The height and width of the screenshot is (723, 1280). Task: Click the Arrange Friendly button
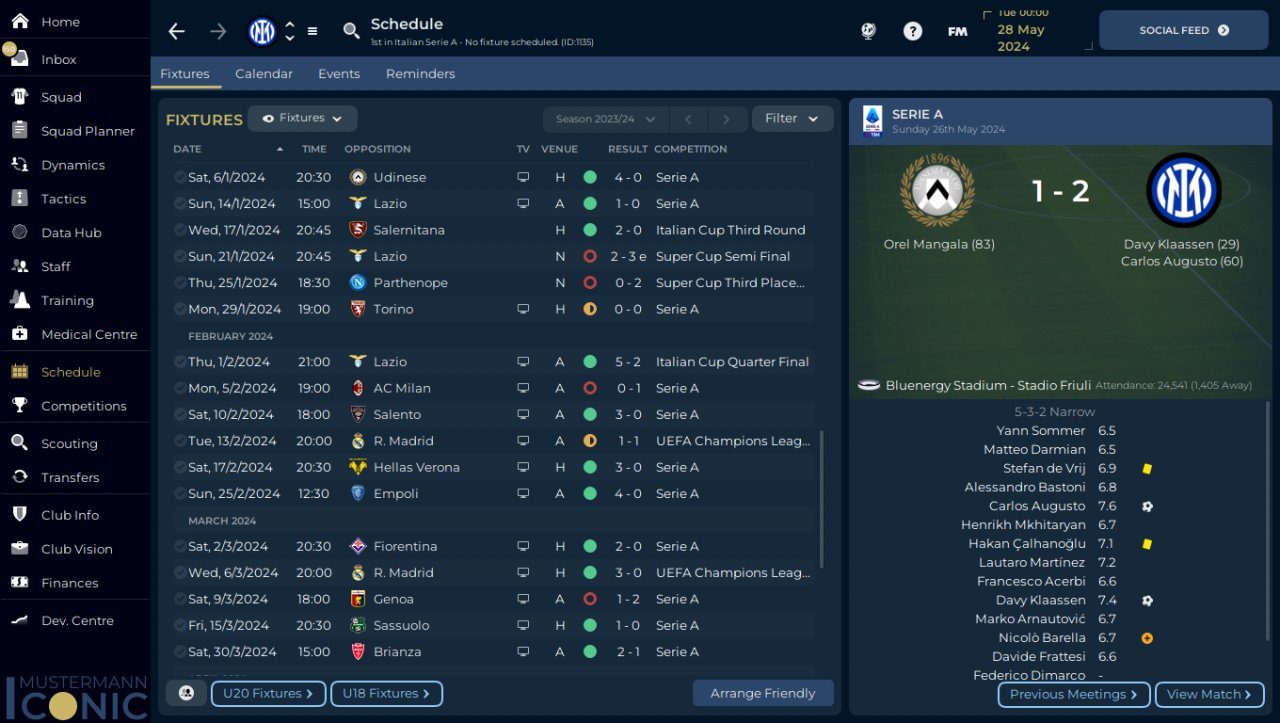click(763, 693)
